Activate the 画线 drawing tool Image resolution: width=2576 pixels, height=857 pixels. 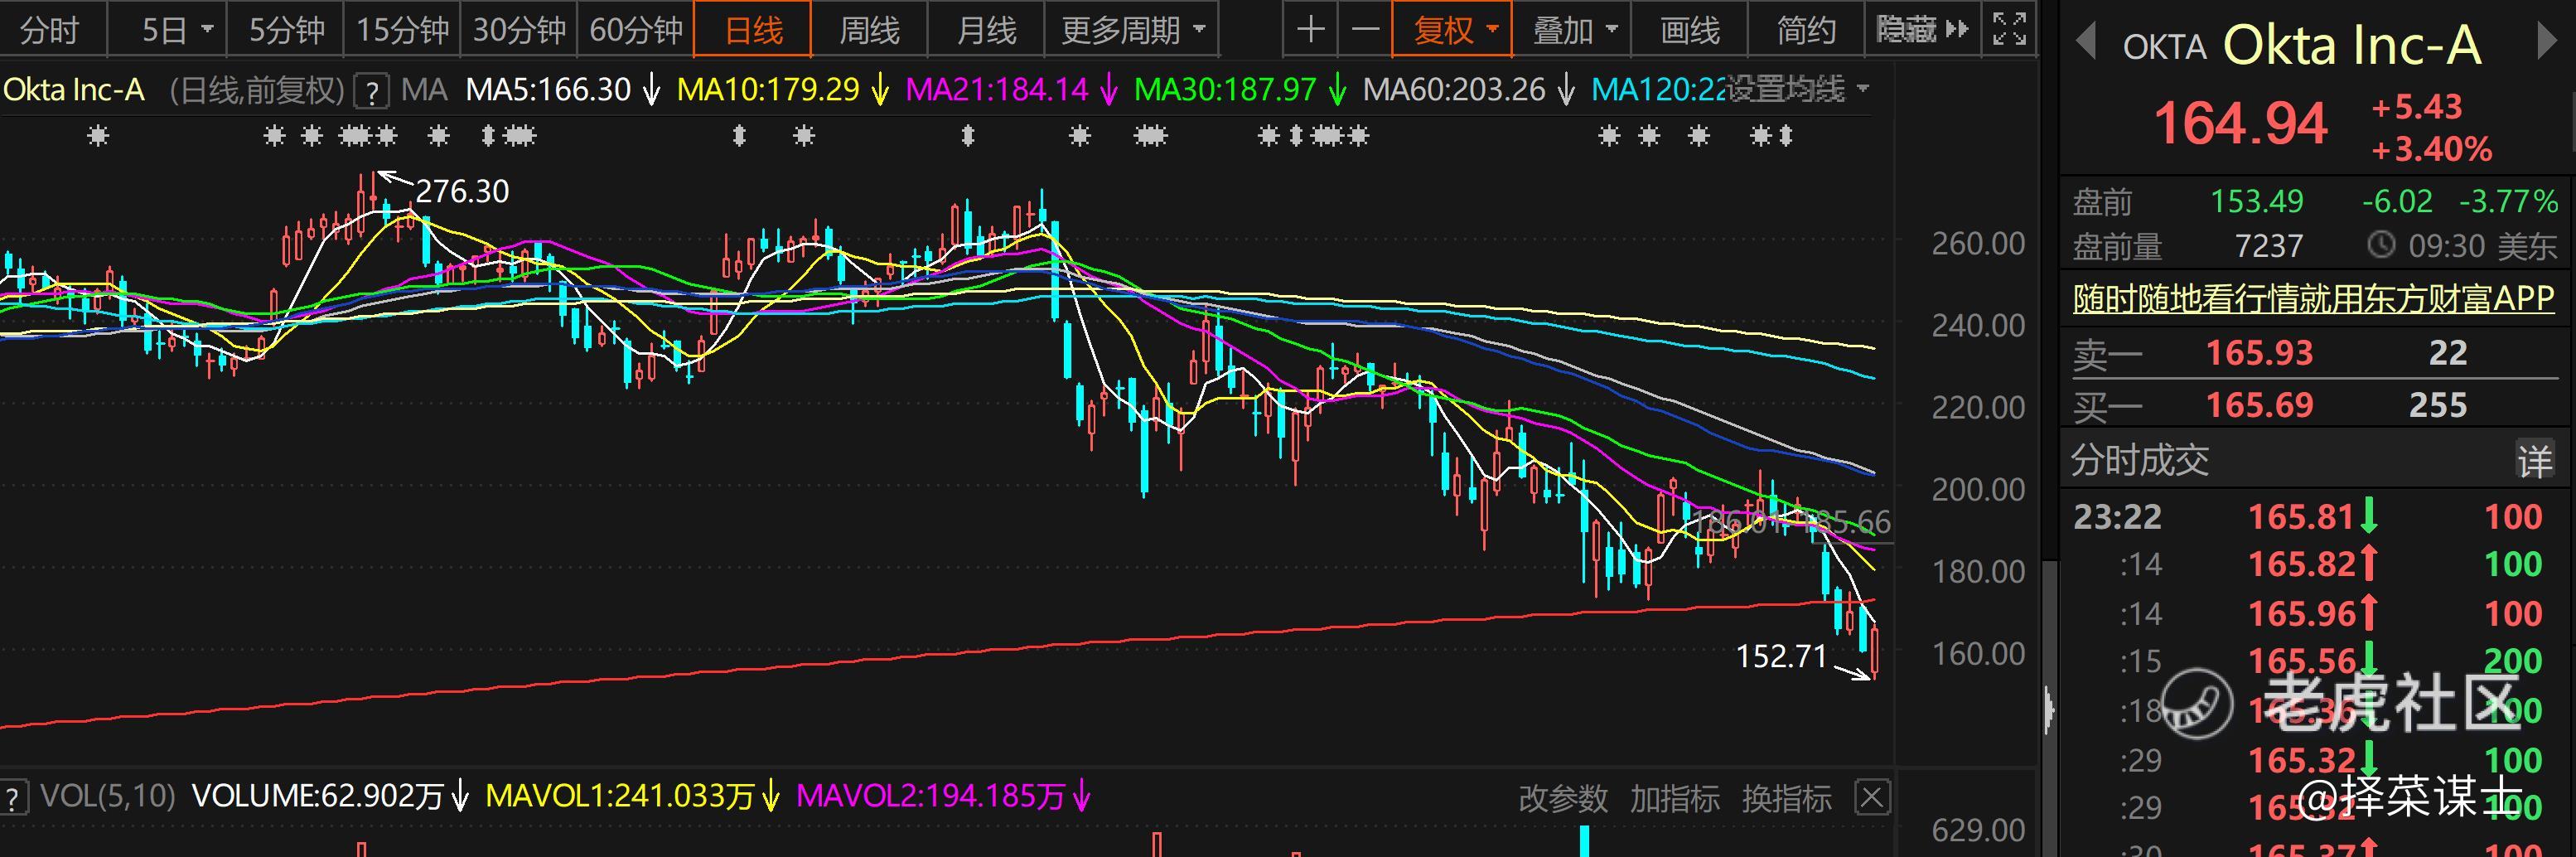pos(1690,31)
